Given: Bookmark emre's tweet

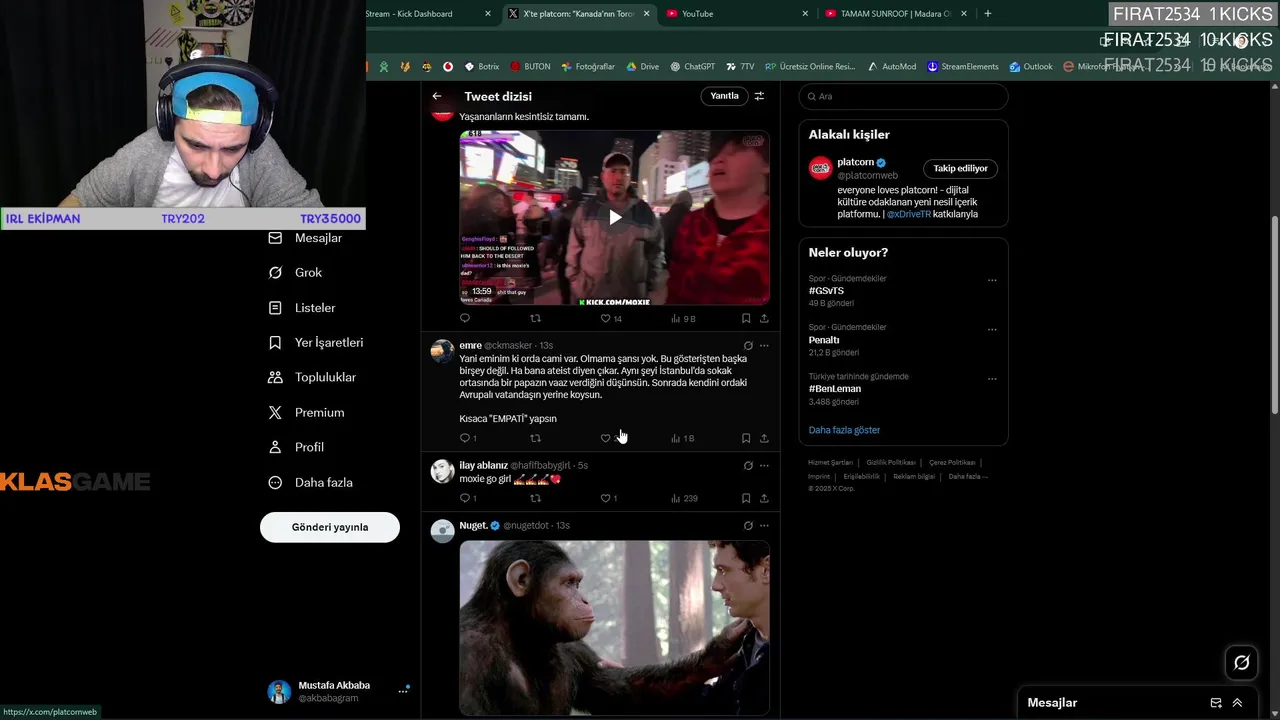Looking at the screenshot, I should coord(746,438).
